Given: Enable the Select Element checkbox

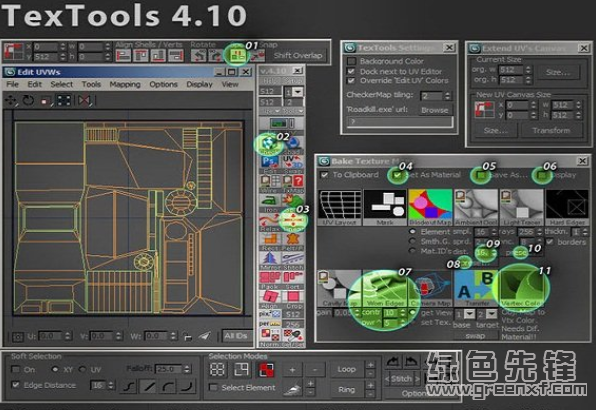Looking at the screenshot, I should 214,388.
